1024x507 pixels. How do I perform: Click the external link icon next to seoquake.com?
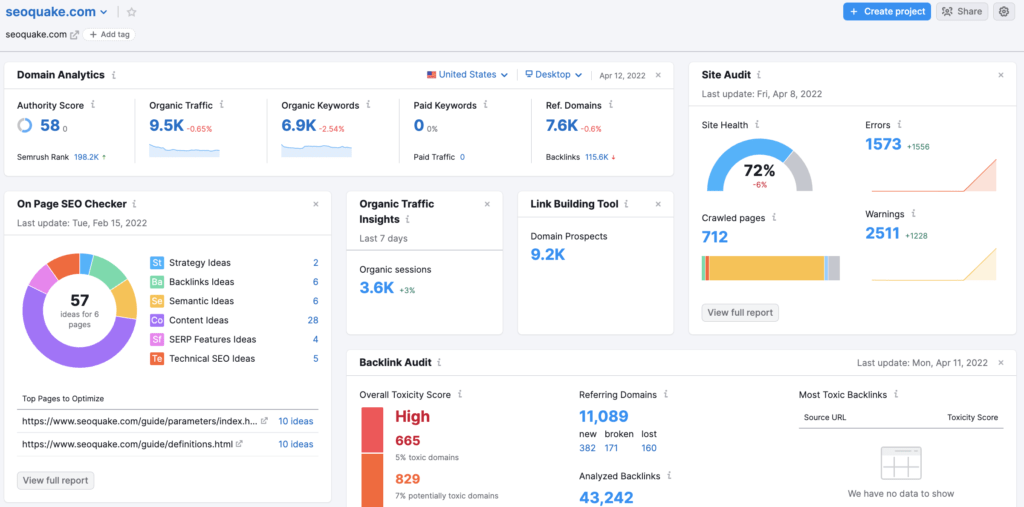[75, 34]
